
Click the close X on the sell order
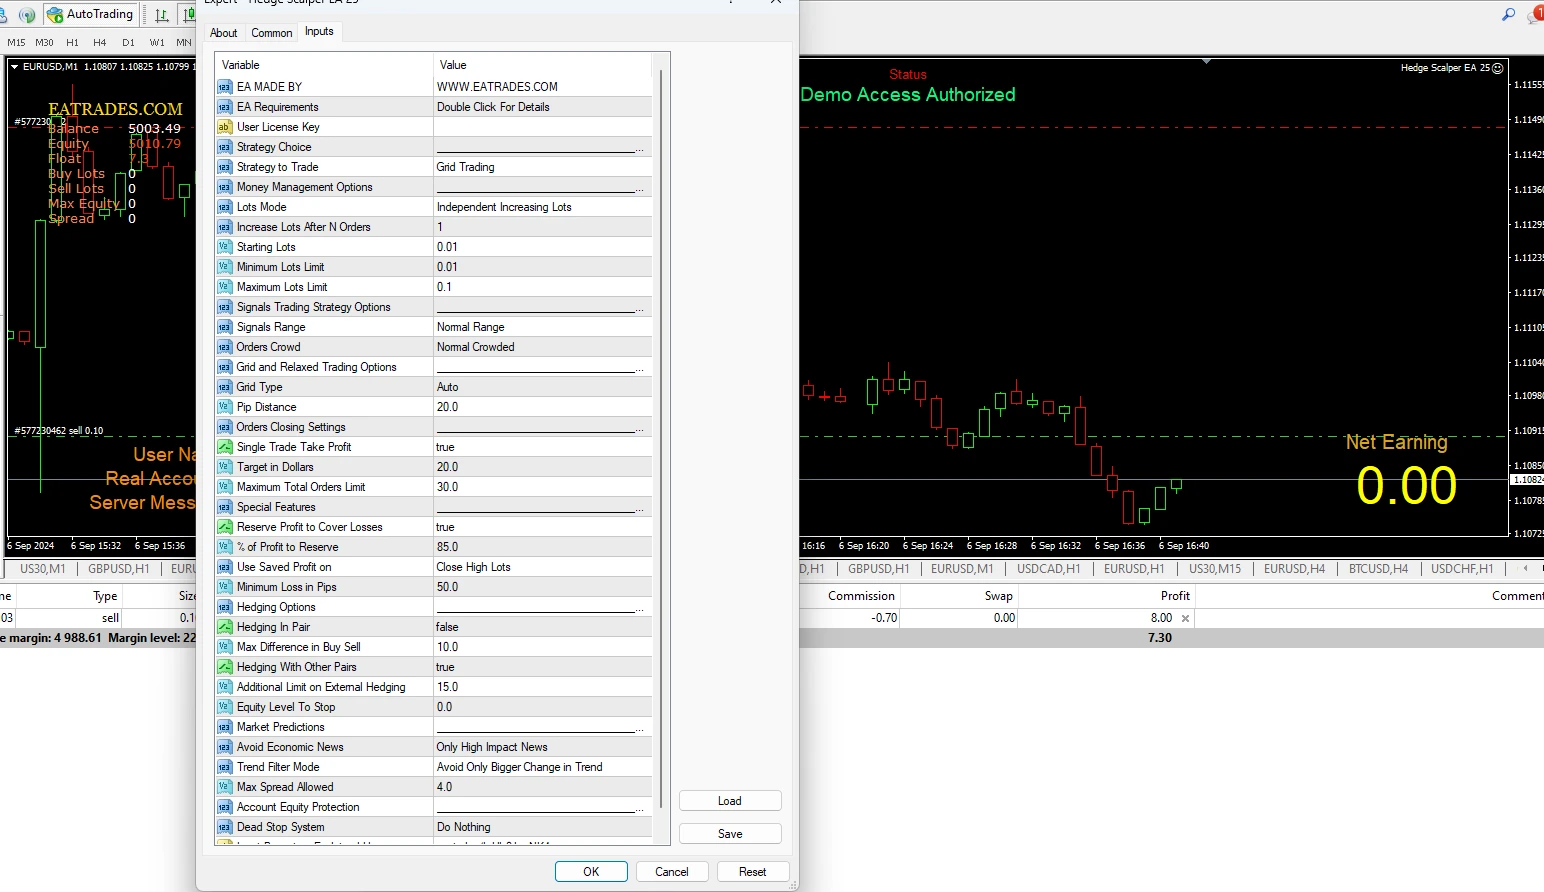pos(1185,618)
